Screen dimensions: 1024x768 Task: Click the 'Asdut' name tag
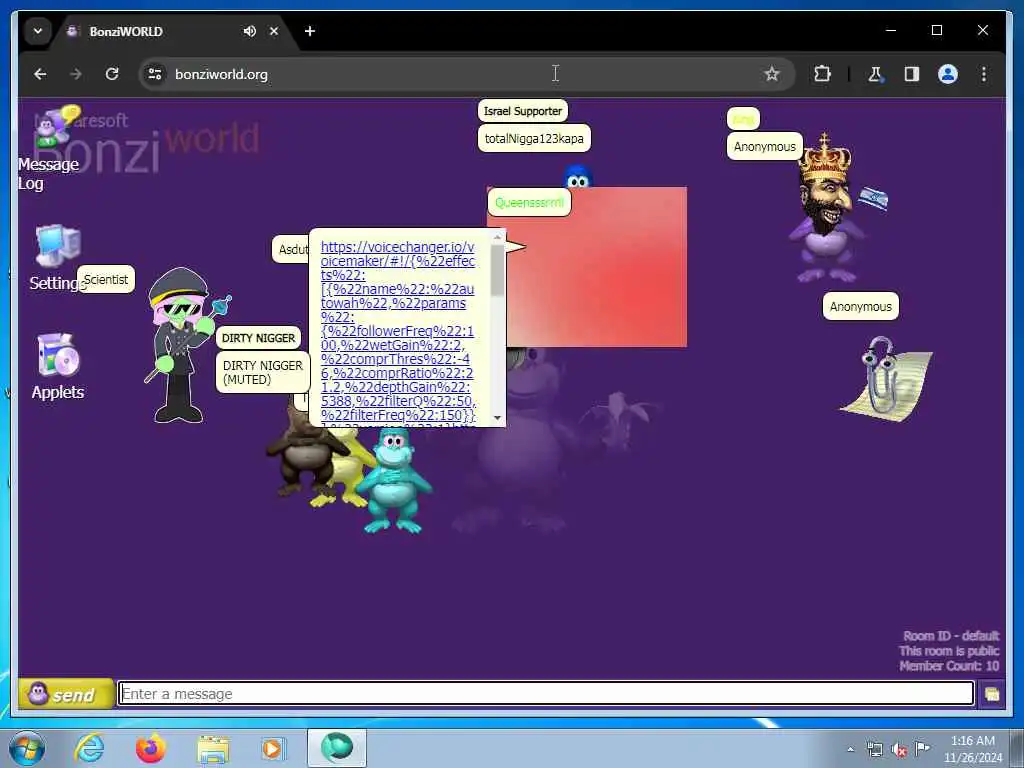coord(291,249)
